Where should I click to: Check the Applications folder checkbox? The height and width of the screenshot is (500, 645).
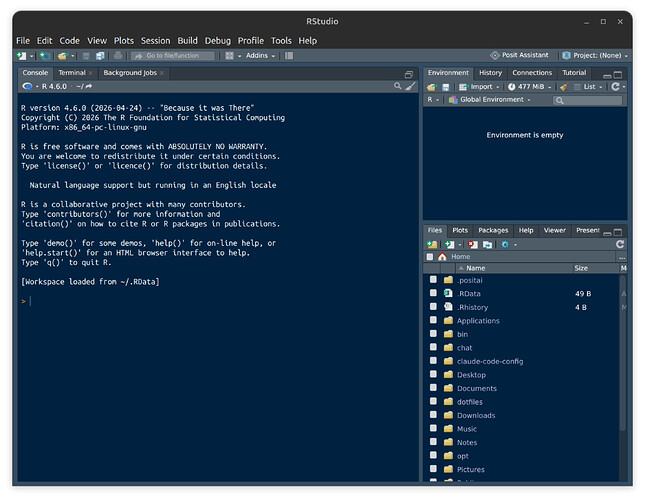coord(433,320)
